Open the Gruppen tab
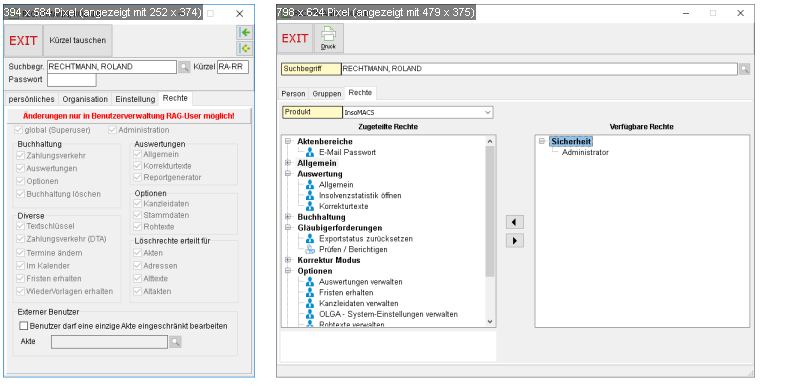Screen dimensions: 791x391 326,94
